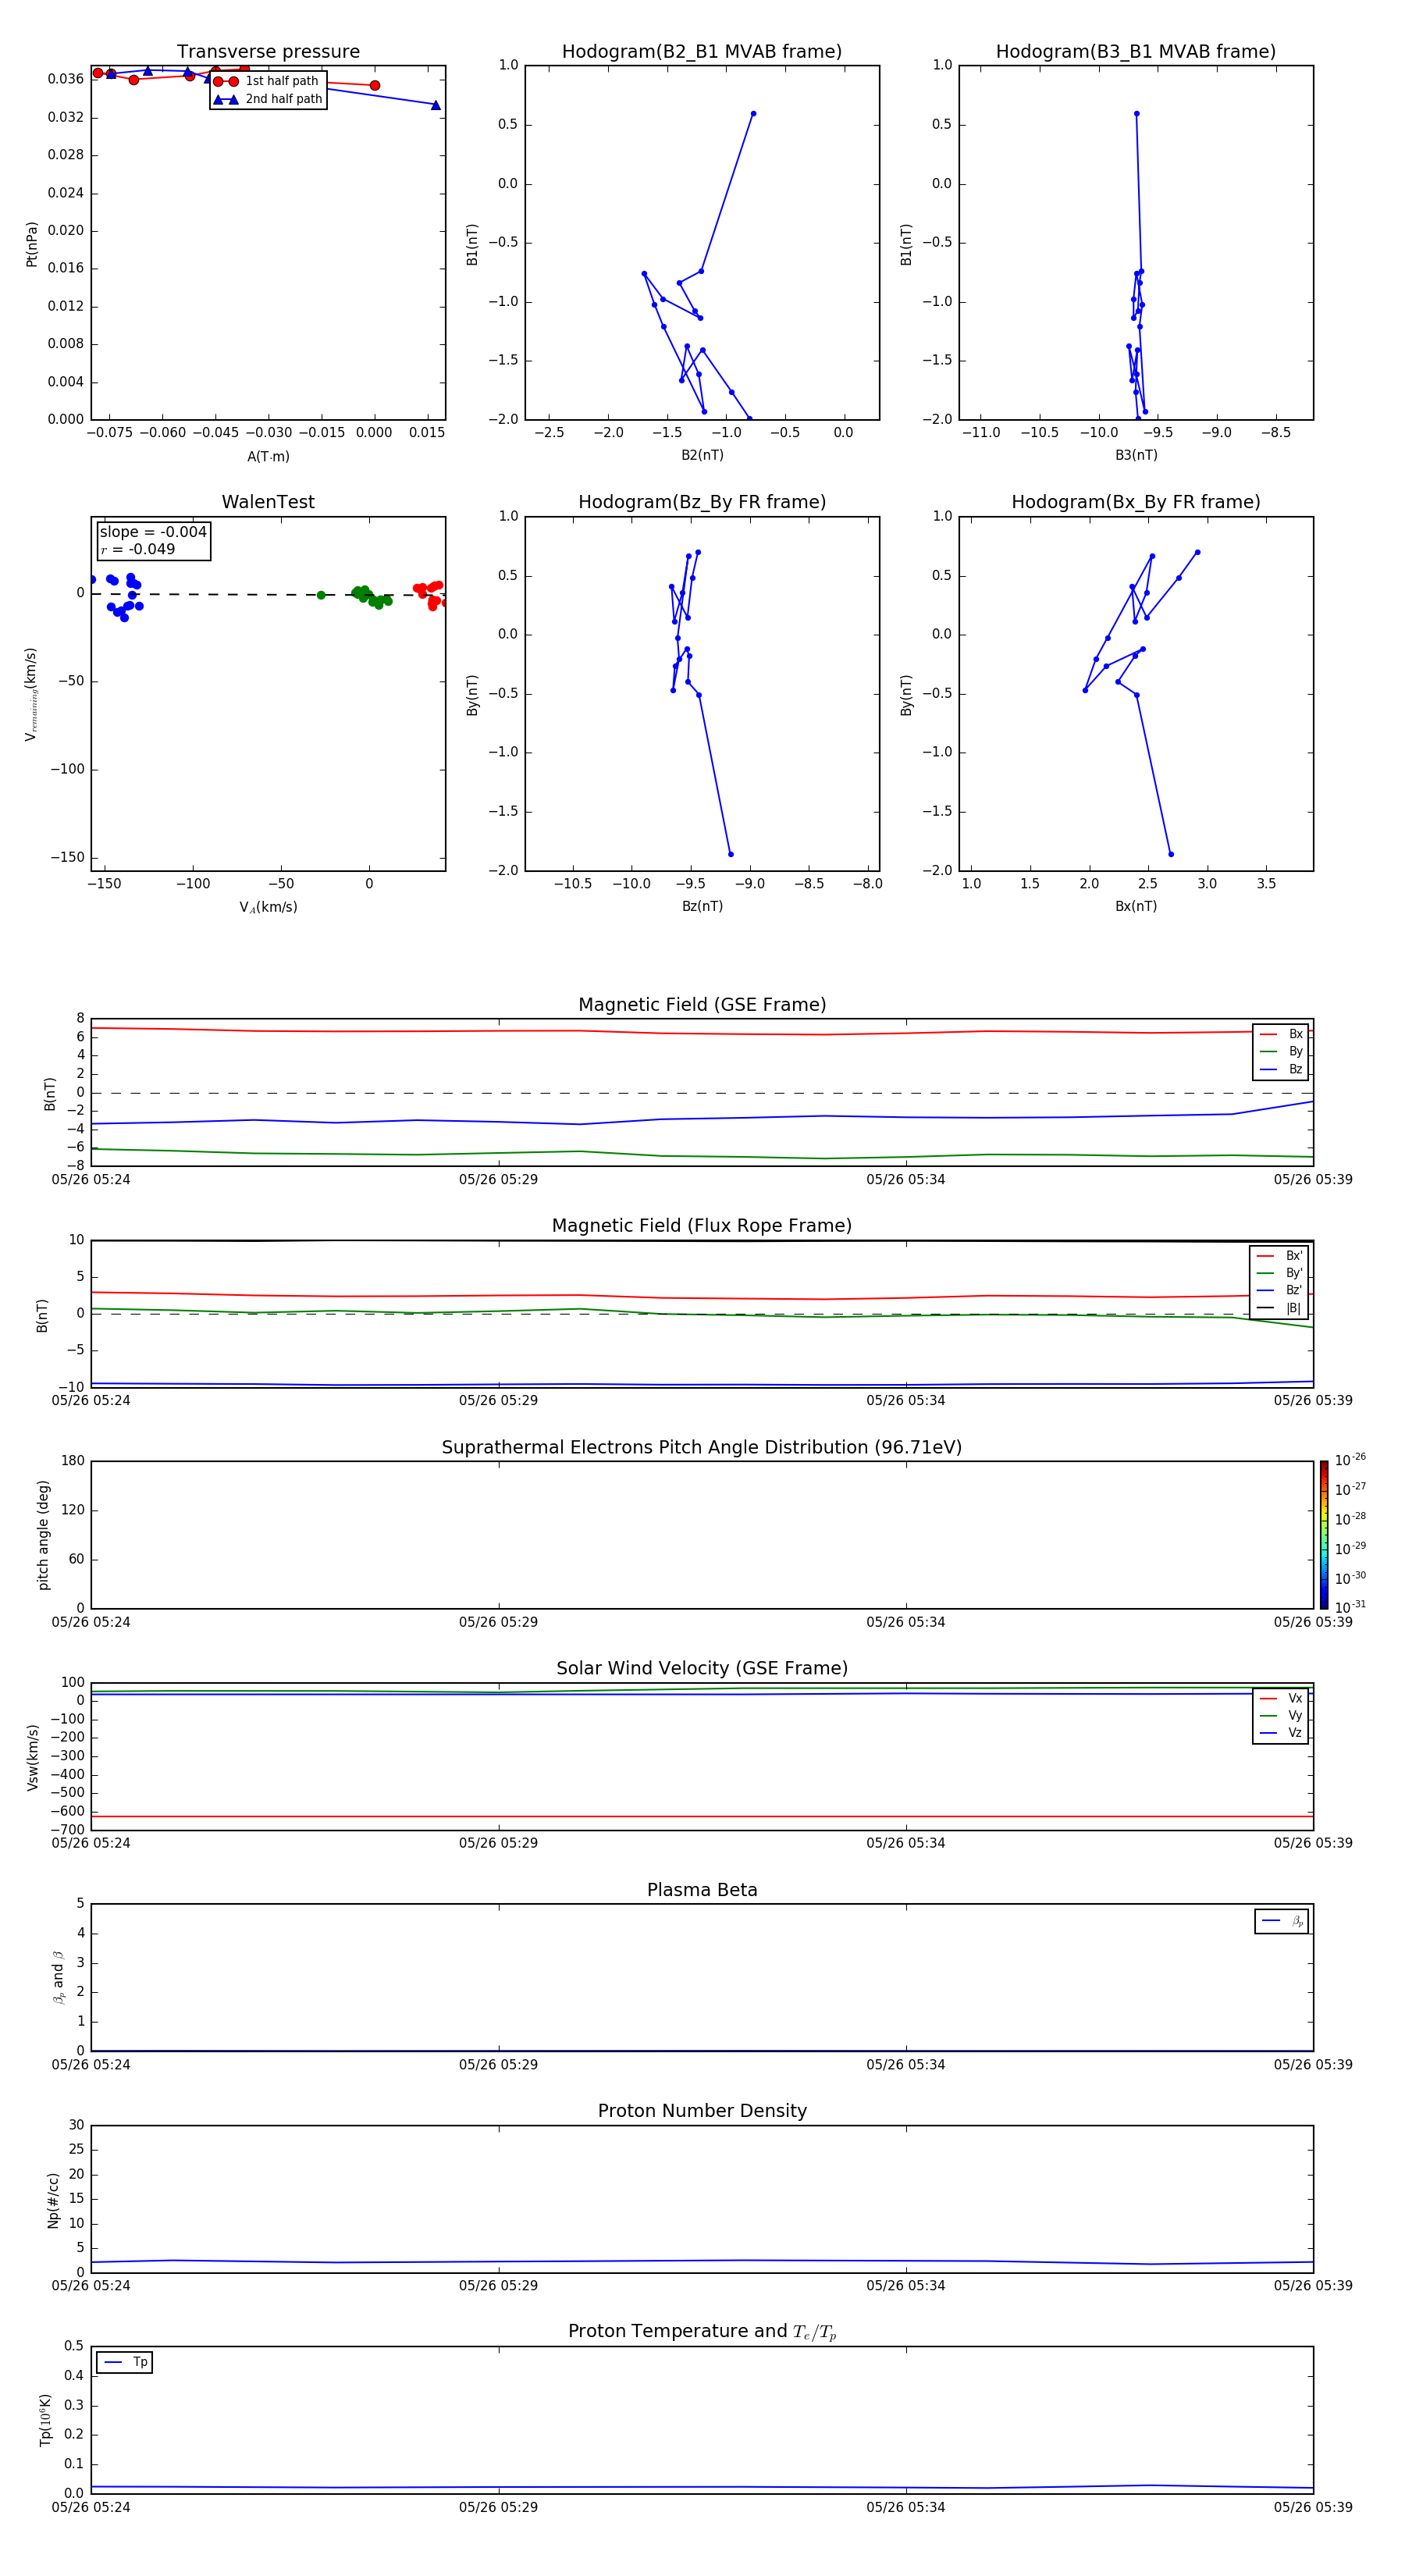Click the 'Bx(nT)' x-axis label

1136,906
